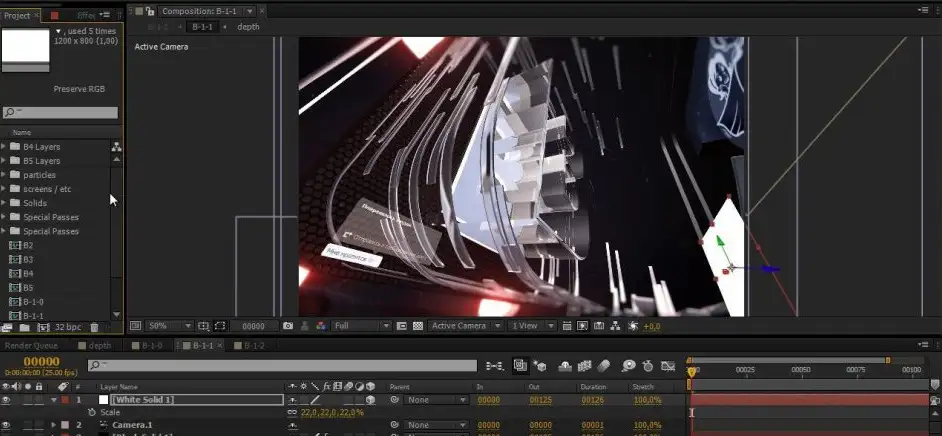Click the current timecode 00000 in timeline
Image resolution: width=942 pixels, height=436 pixels.
pos(41,362)
